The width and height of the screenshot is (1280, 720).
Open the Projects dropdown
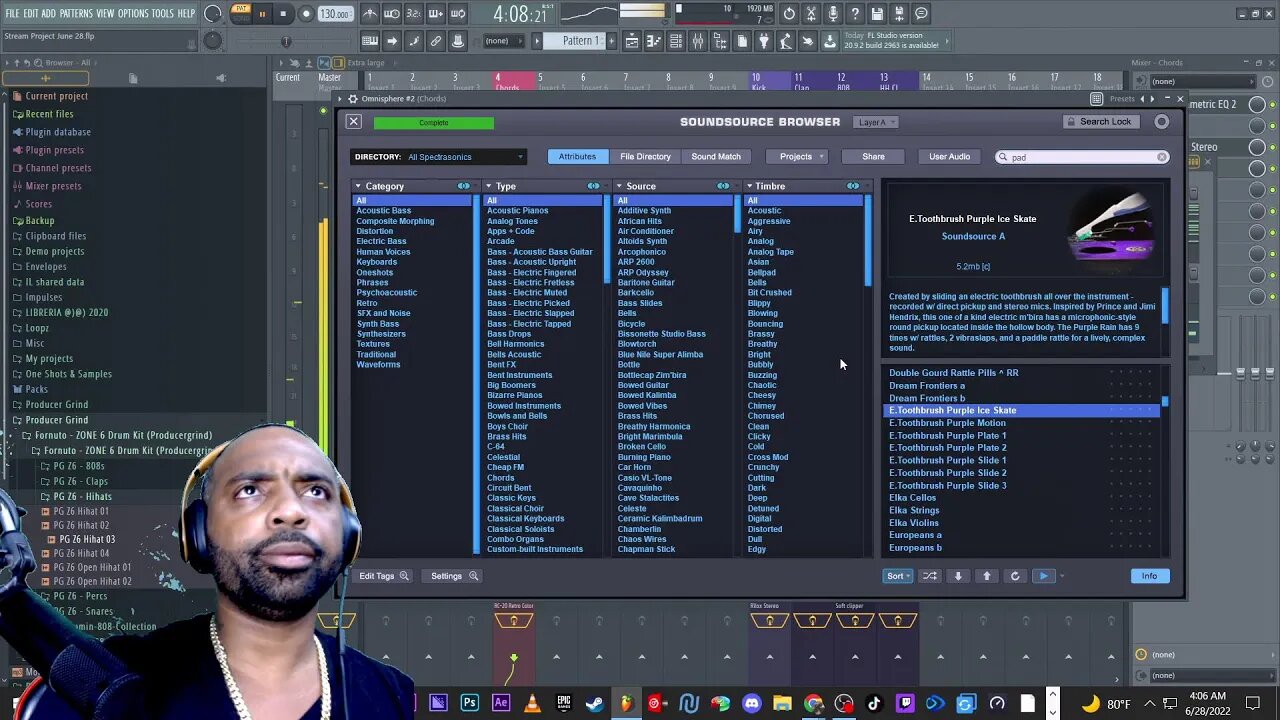click(796, 157)
